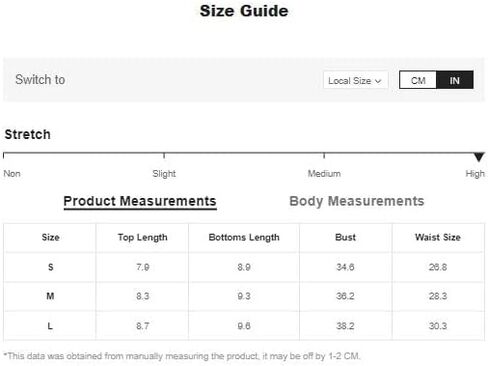Screen dimensions: 488x366
Task: Select the size L row
Action: tap(244, 326)
